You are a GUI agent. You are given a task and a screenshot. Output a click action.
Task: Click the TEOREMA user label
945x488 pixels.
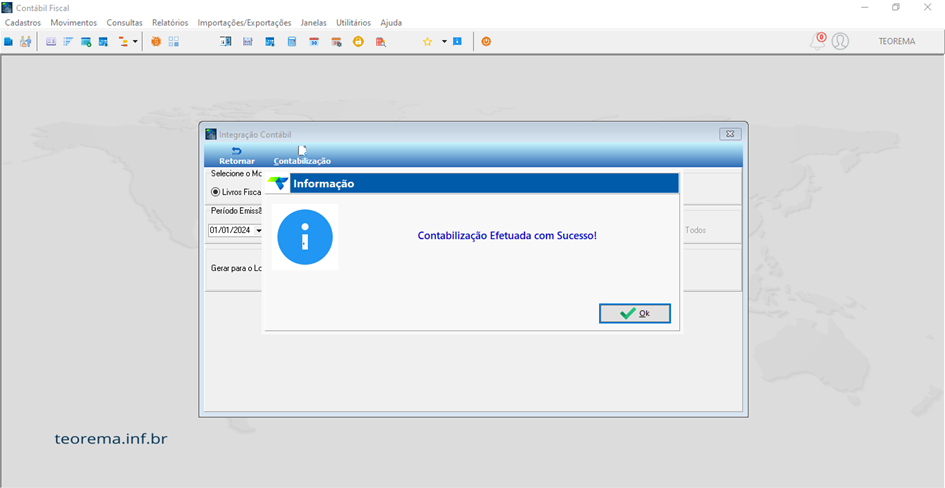[897, 42]
